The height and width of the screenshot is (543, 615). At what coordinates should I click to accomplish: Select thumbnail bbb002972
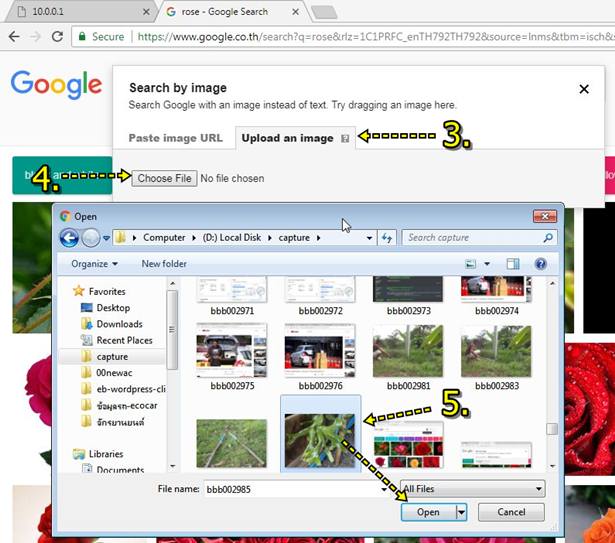pos(320,296)
